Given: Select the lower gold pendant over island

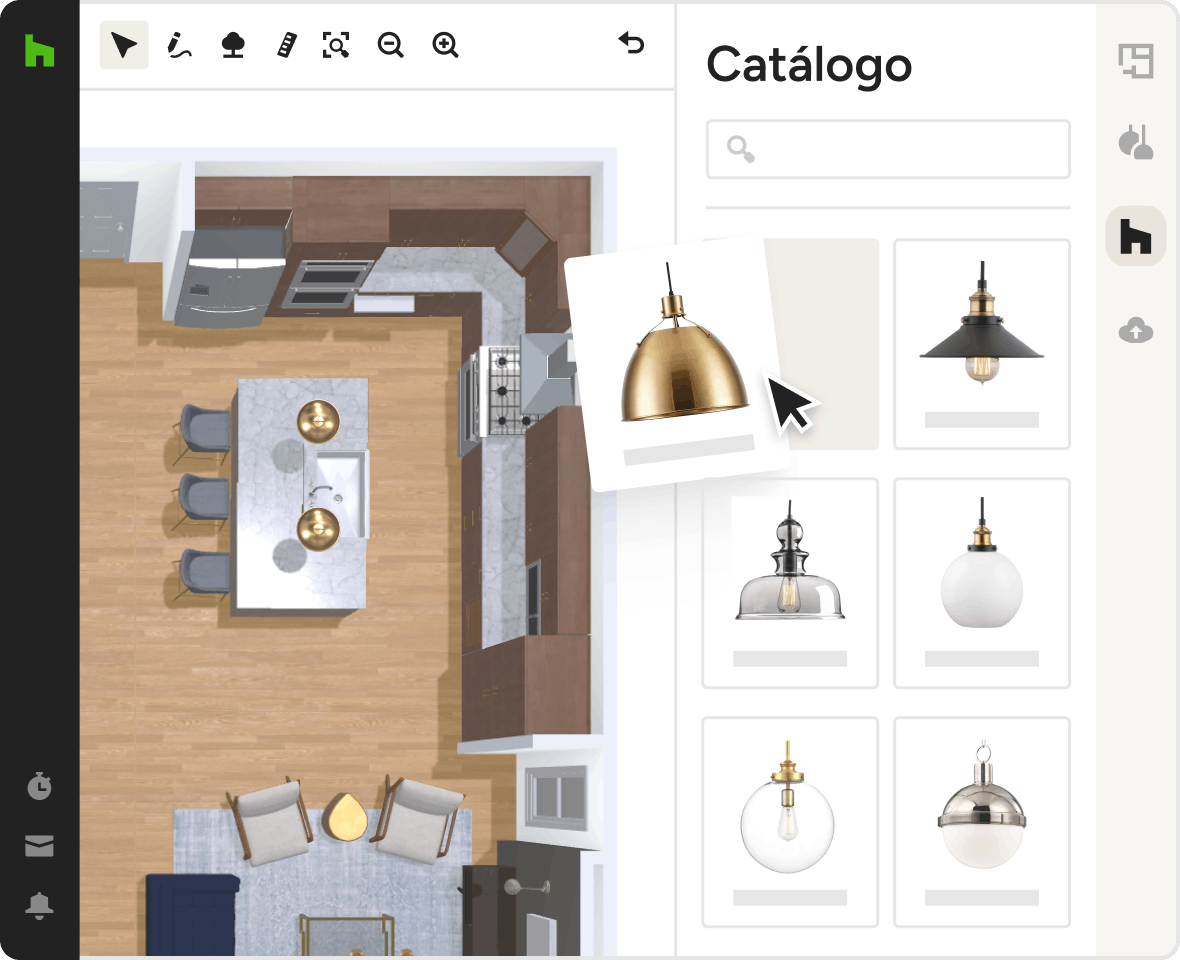Looking at the screenshot, I should tap(318, 529).
